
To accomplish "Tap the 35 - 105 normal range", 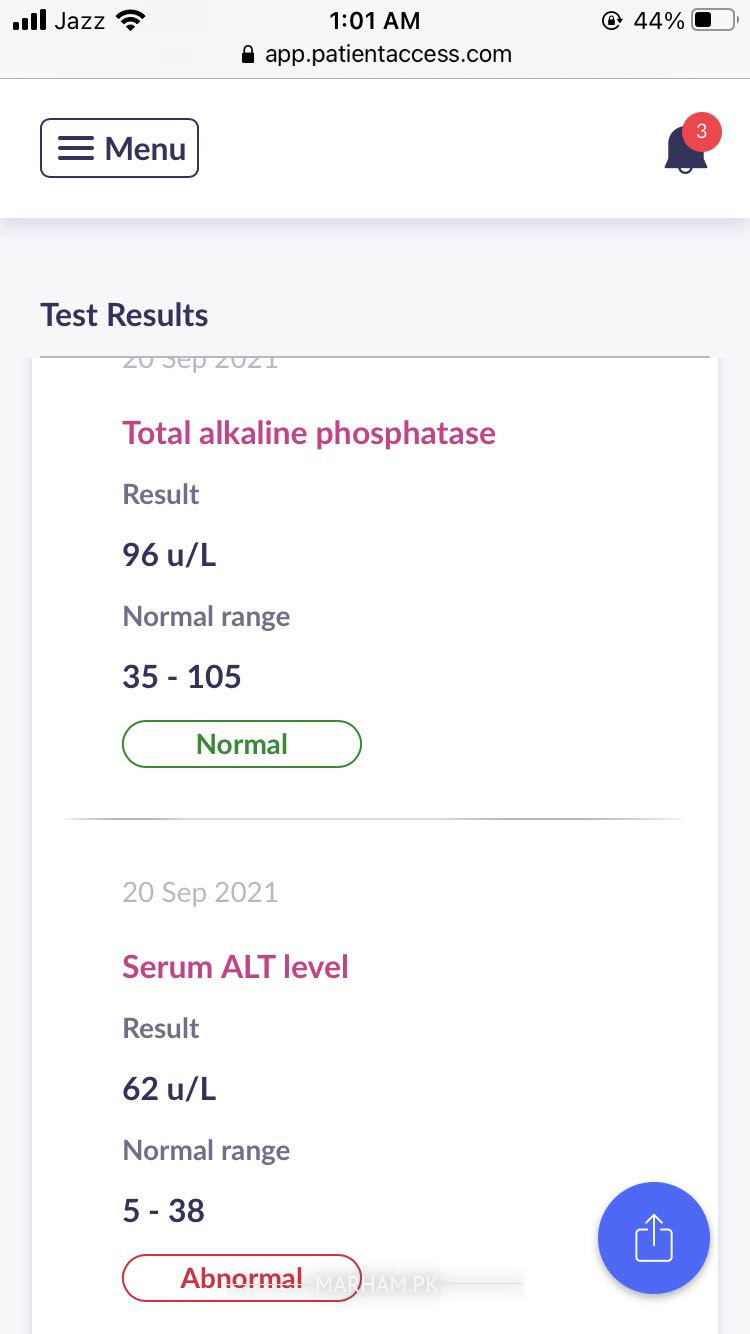I will (182, 677).
